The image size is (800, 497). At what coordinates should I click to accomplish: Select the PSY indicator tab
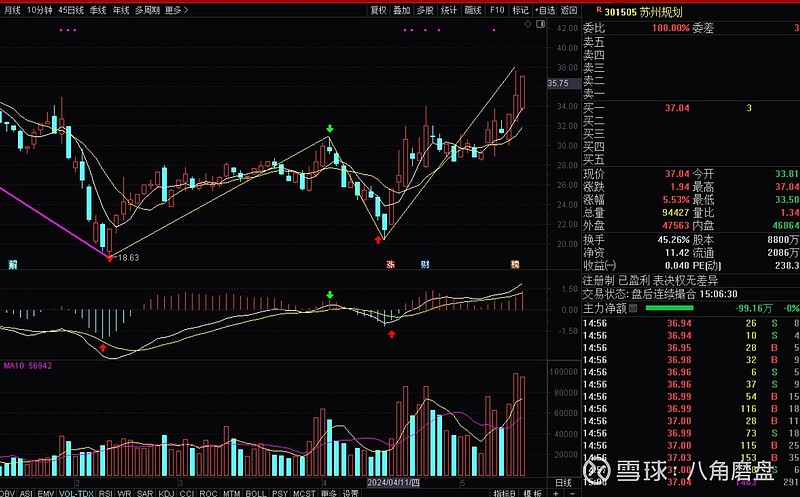tap(280, 493)
